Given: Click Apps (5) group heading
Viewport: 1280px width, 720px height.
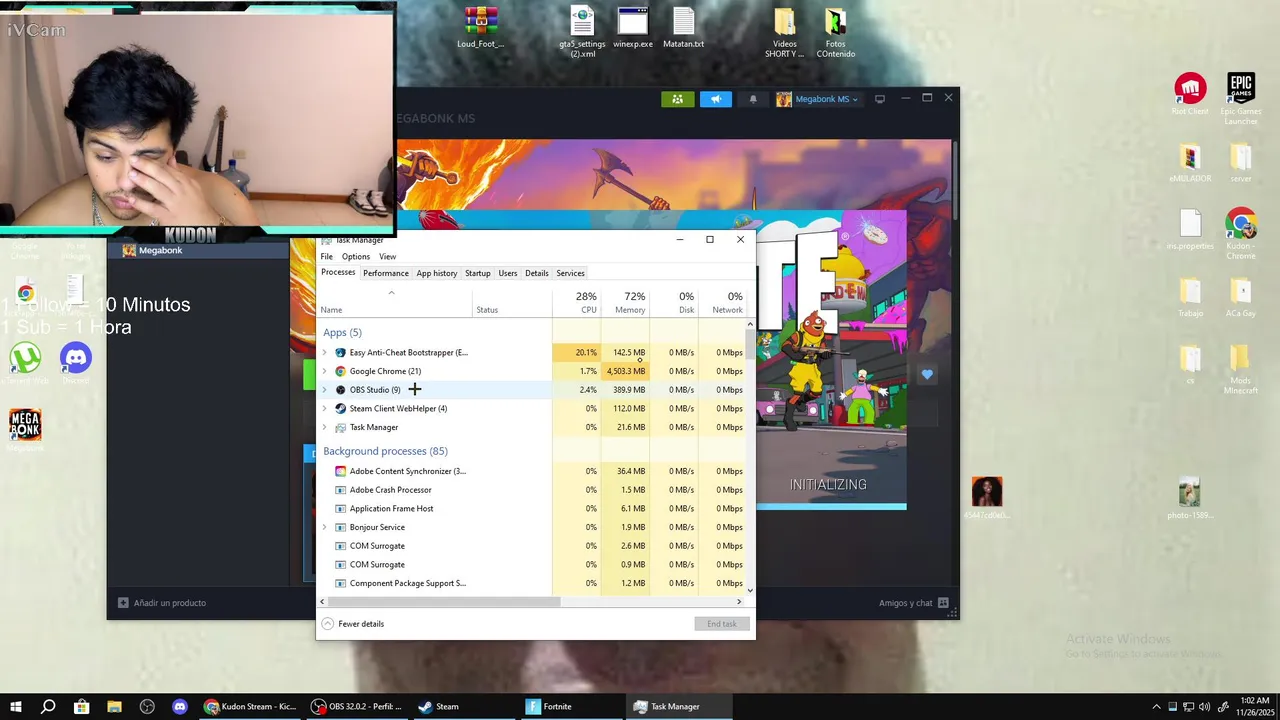Looking at the screenshot, I should (342, 332).
